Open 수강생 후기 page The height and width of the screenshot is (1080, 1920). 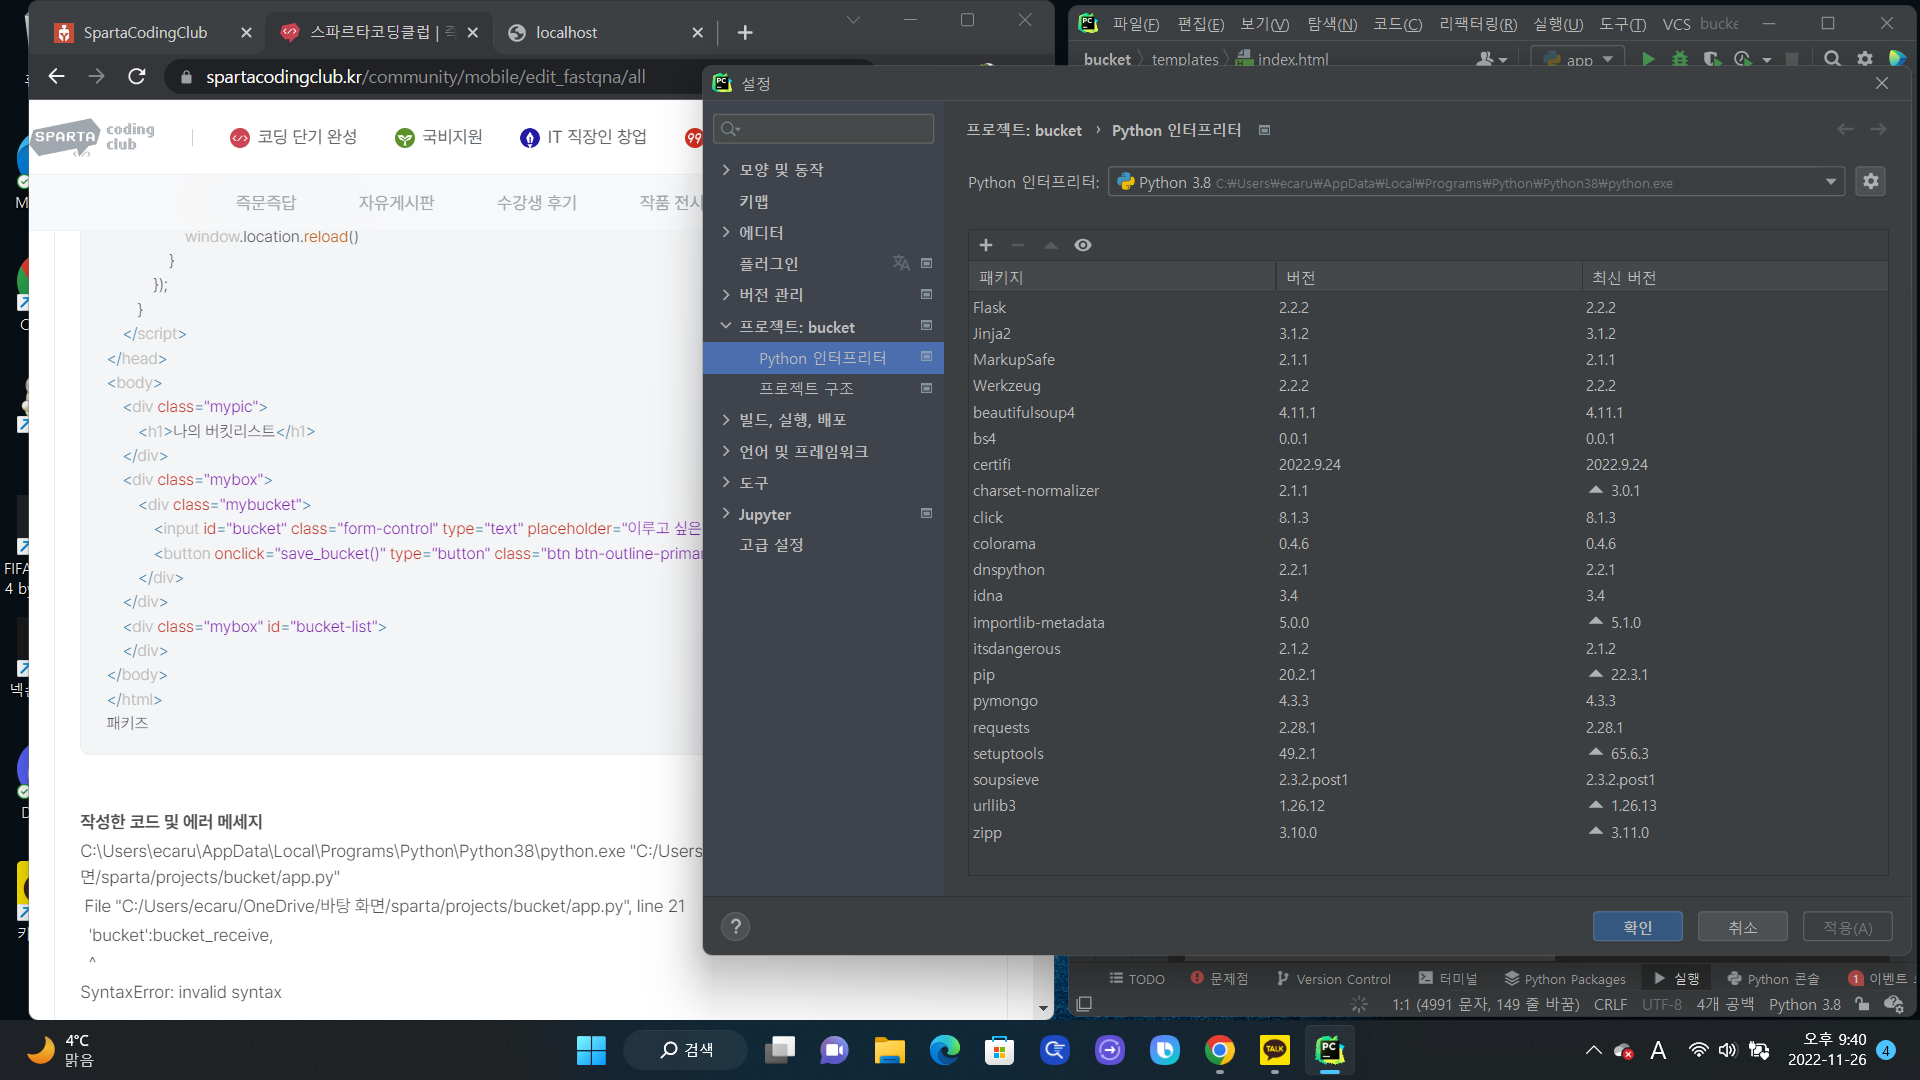[x=537, y=203]
